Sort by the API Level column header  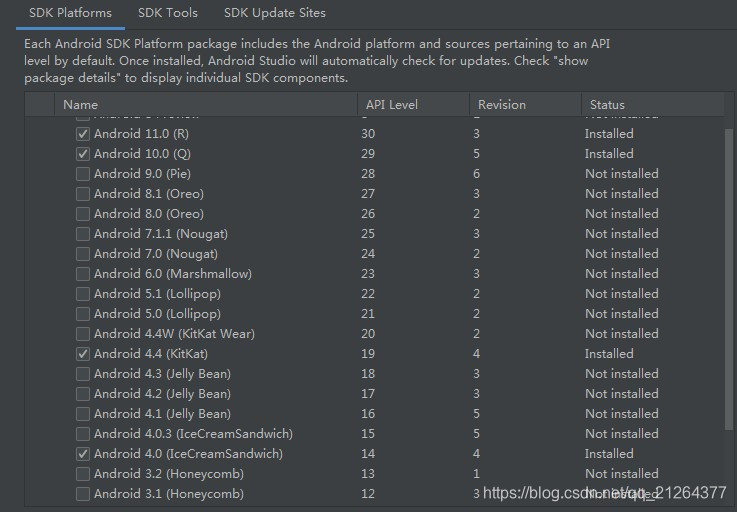pos(414,104)
